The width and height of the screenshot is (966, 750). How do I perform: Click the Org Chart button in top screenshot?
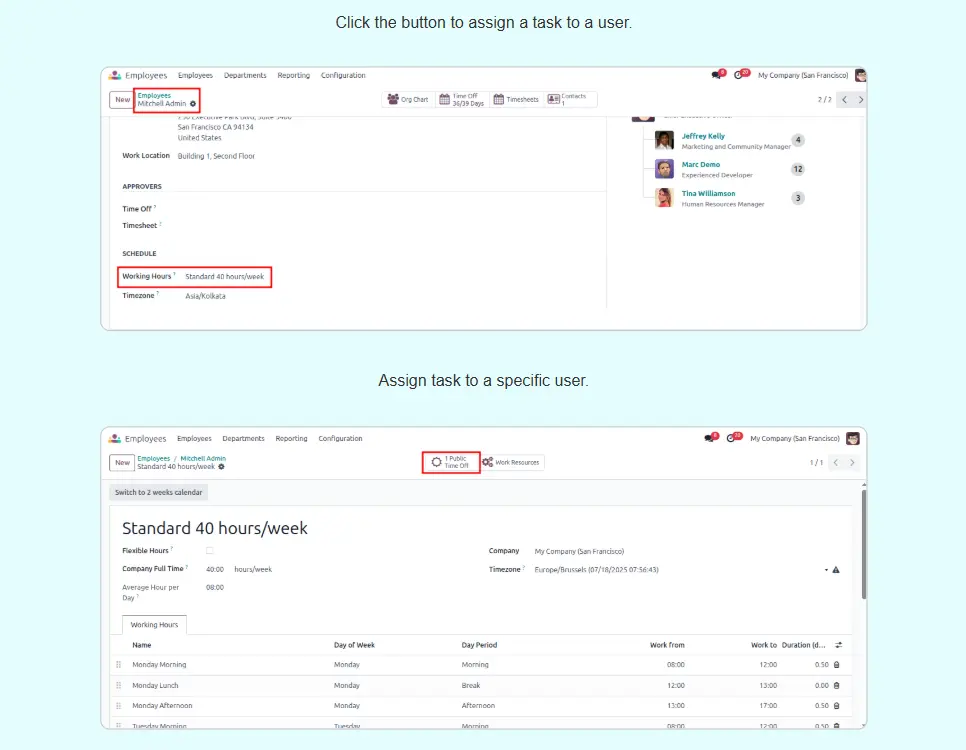[x=408, y=100]
